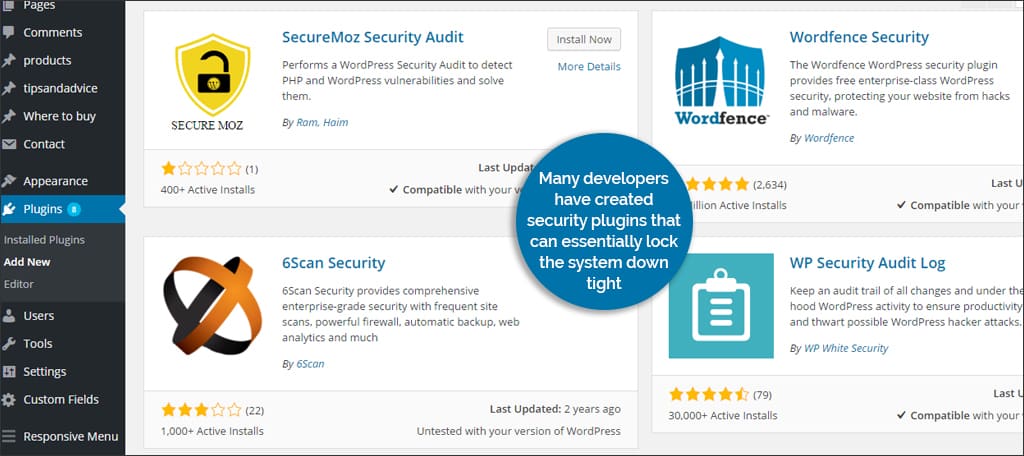The image size is (1024, 456).
Task: Open the SecureMoz Security Audit title link
Action: point(373,37)
